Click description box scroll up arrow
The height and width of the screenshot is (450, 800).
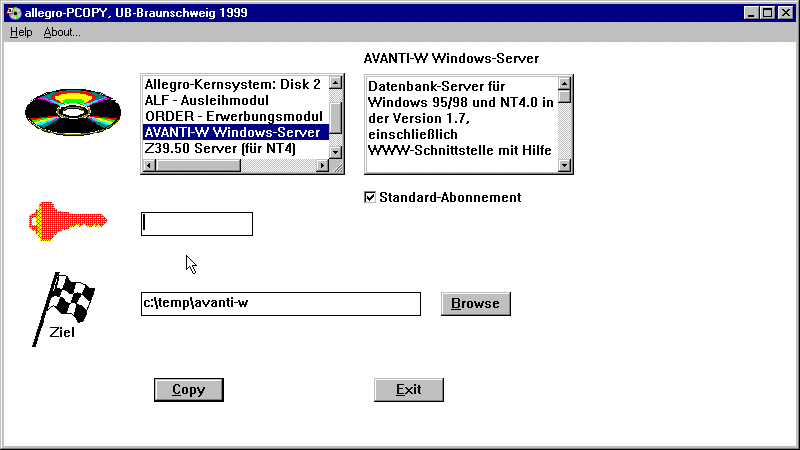point(564,83)
